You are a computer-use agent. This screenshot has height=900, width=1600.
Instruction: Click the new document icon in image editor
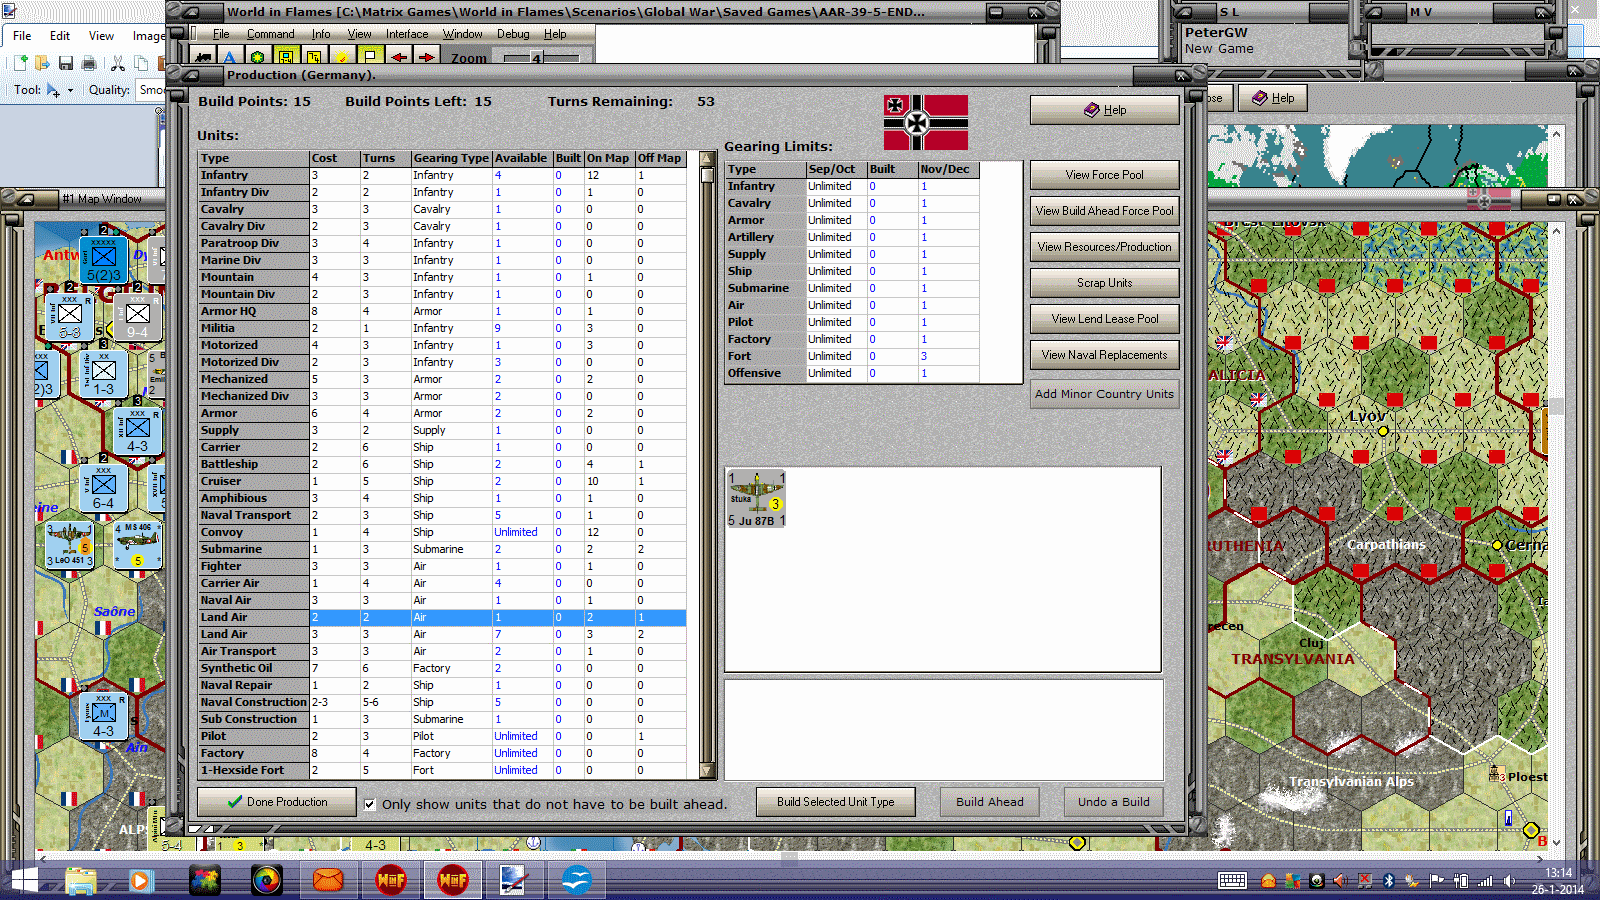click(x=19, y=63)
